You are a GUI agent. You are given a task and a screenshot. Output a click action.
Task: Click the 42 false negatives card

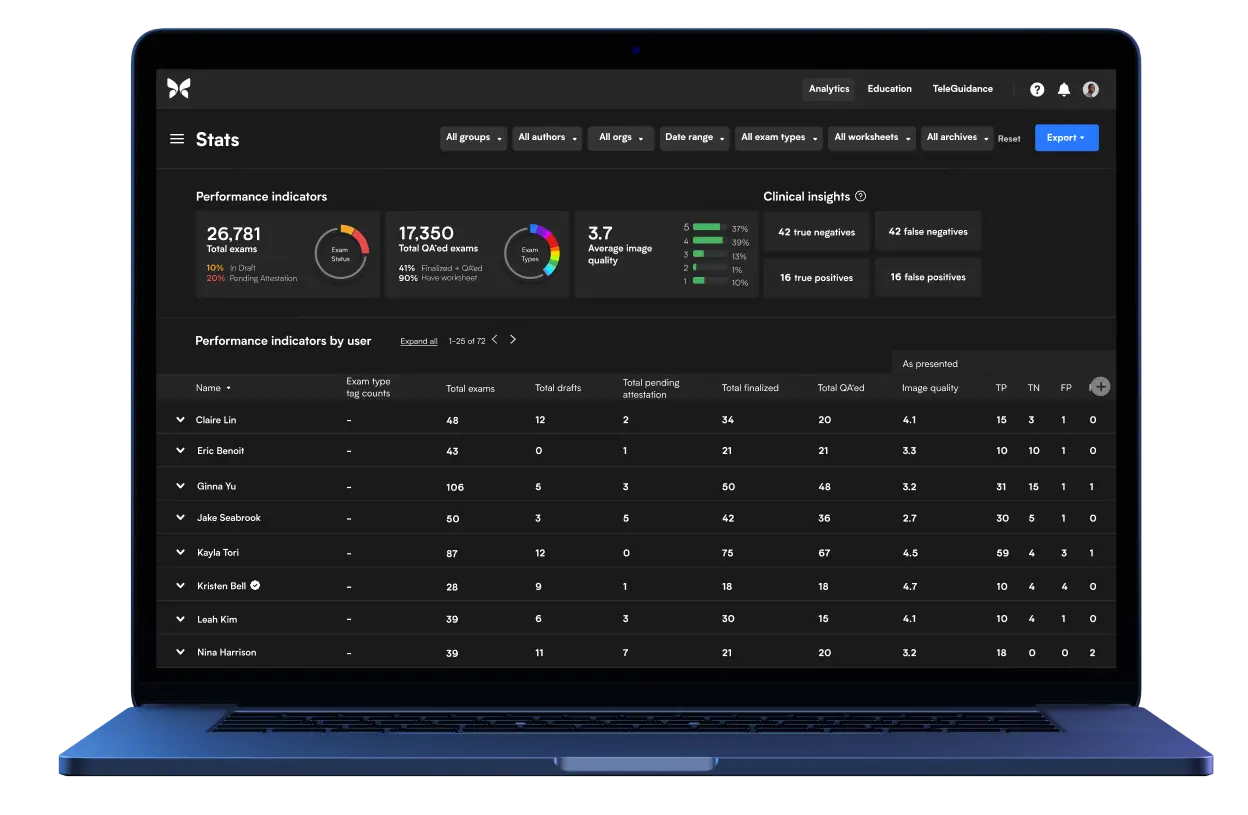tap(928, 231)
